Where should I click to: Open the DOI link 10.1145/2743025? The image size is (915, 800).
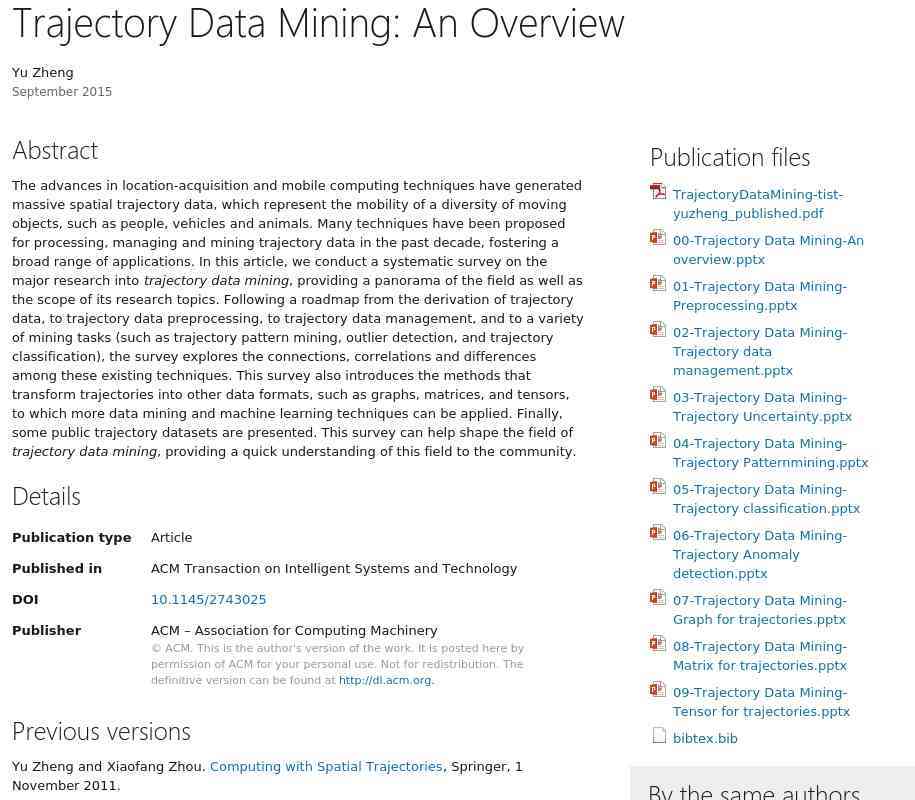click(x=208, y=600)
